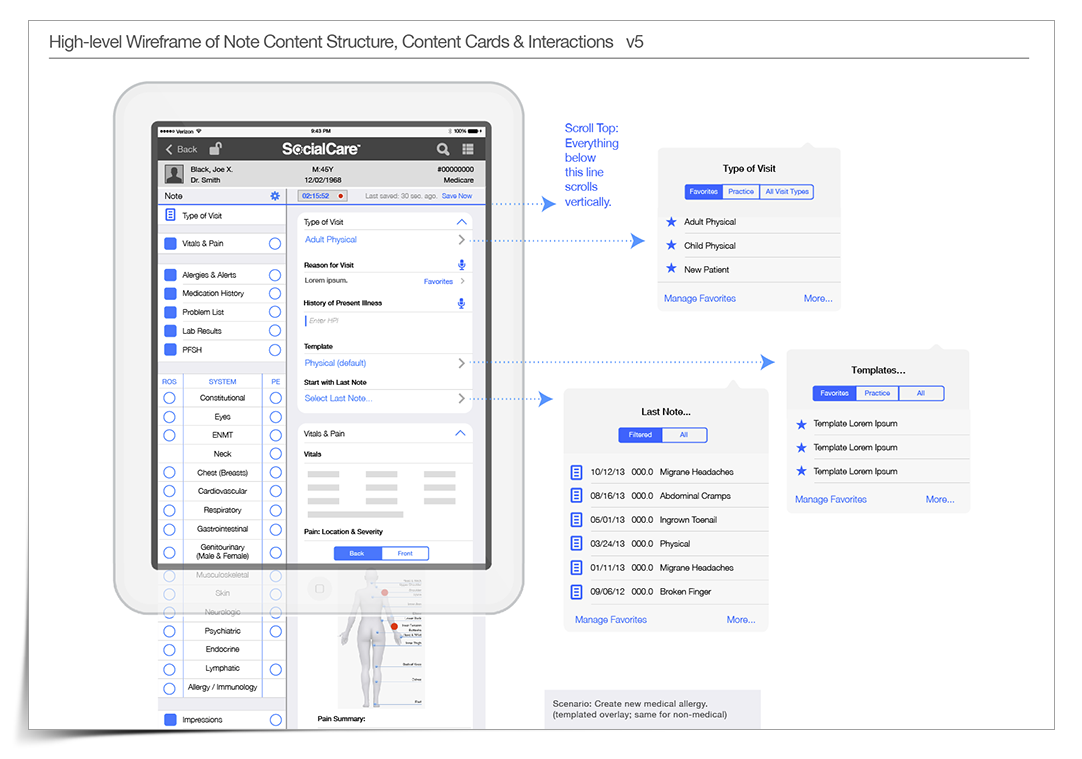Click Save Now link
The width and height of the screenshot is (1082, 759).
457,196
